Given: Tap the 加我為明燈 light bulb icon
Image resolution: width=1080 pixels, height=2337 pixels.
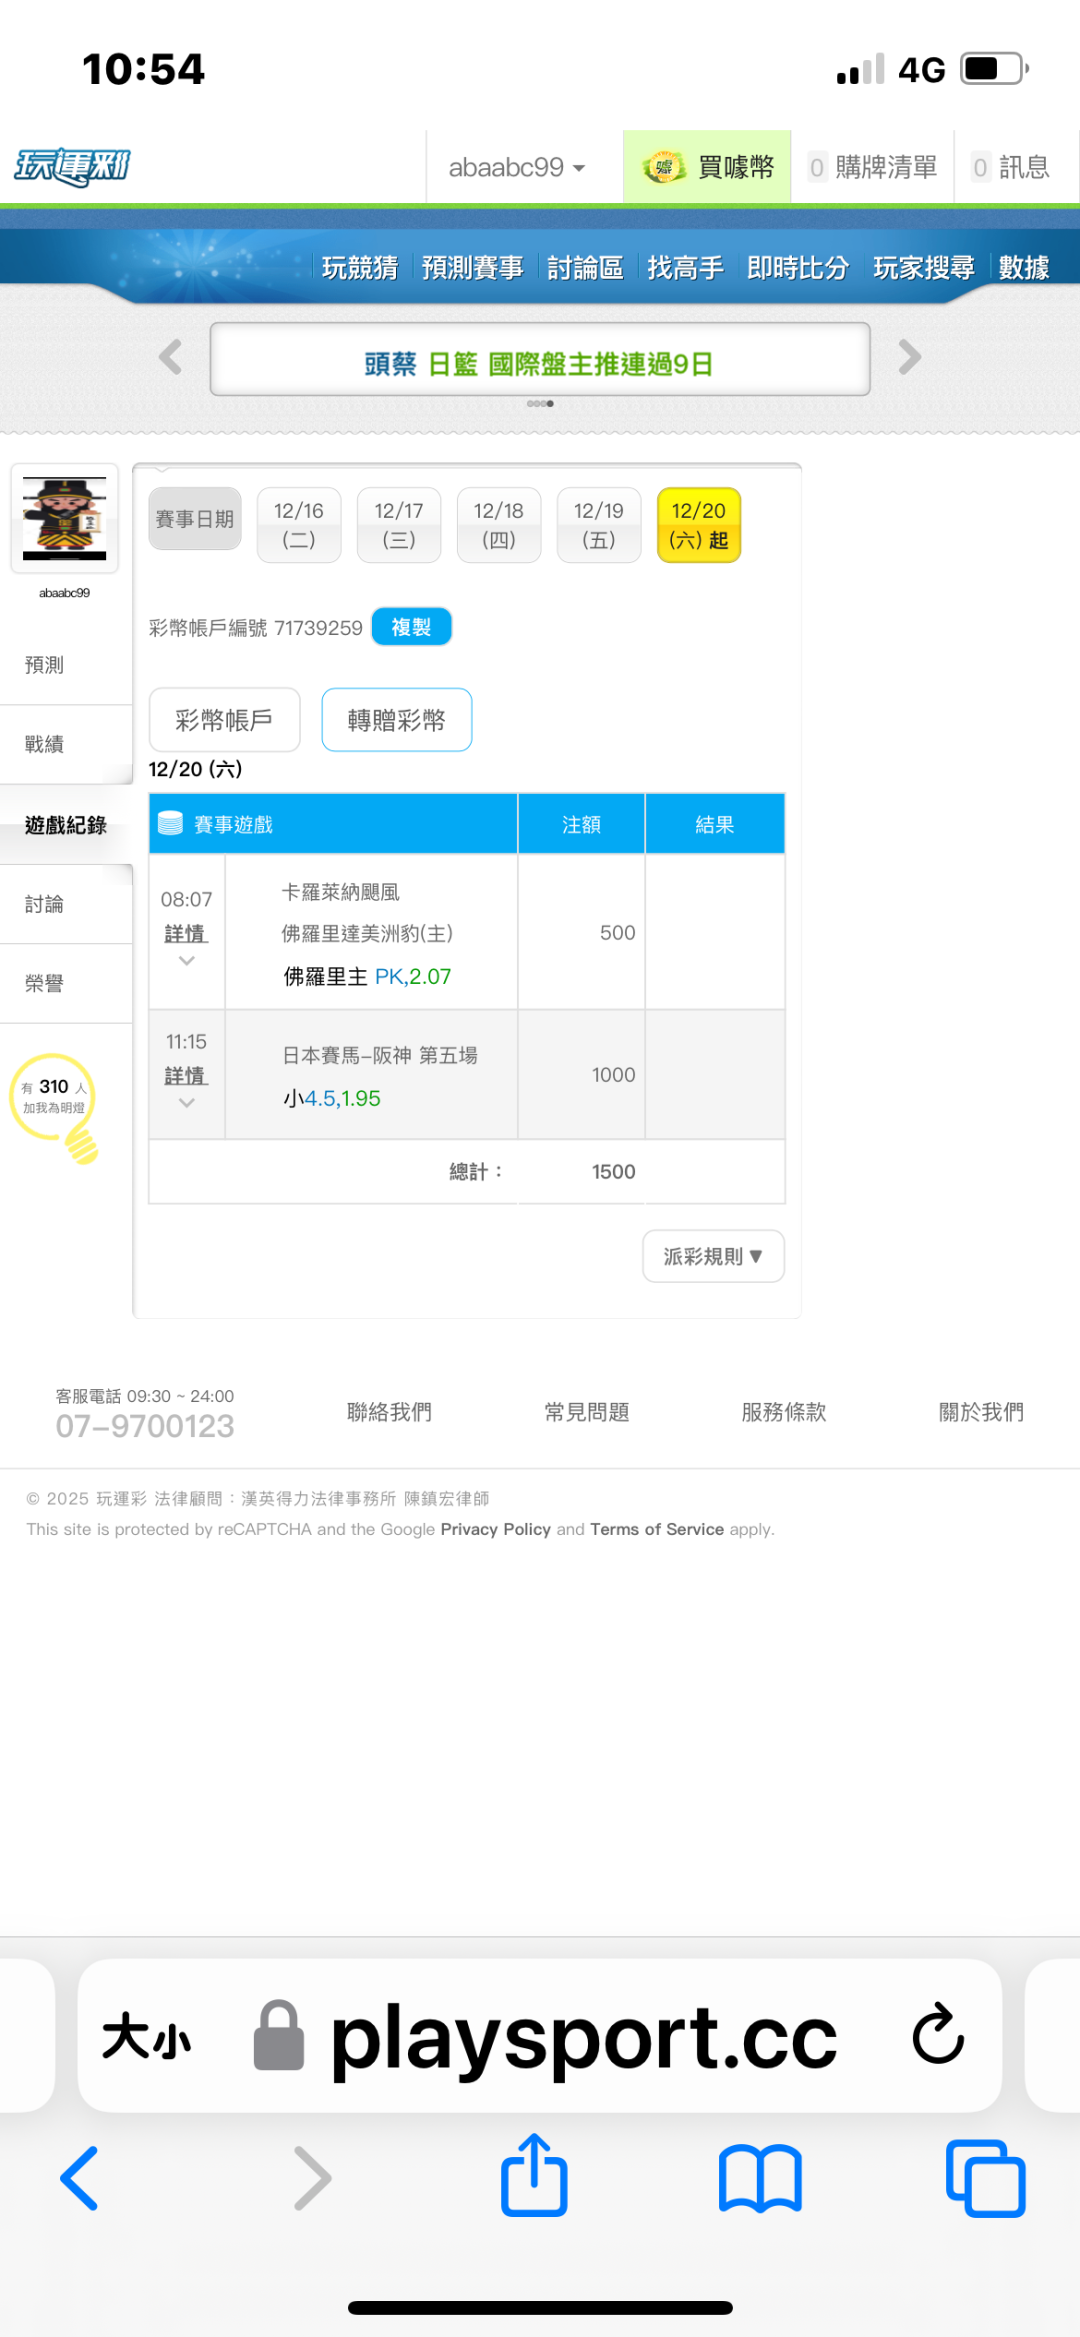Looking at the screenshot, I should point(56,1108).
